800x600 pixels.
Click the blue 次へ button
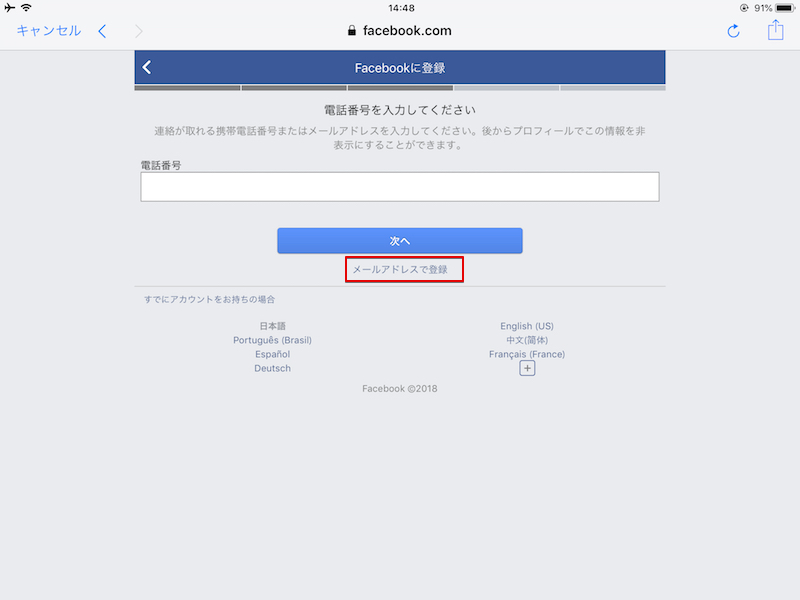click(x=399, y=241)
